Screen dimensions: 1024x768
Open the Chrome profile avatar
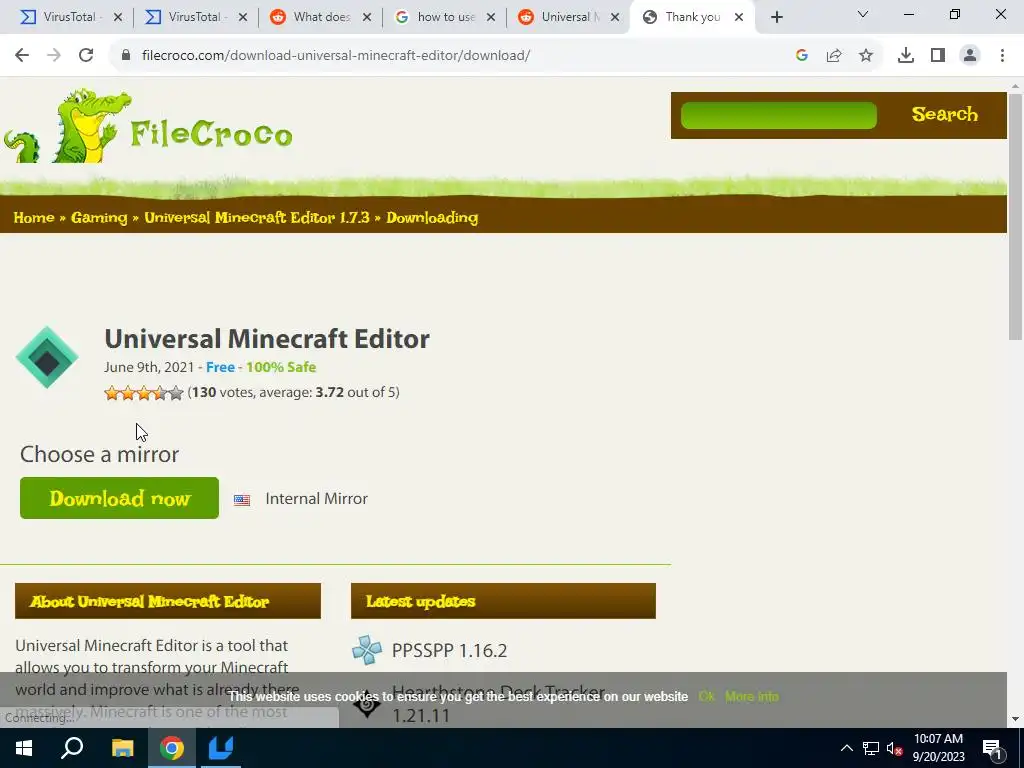970,56
